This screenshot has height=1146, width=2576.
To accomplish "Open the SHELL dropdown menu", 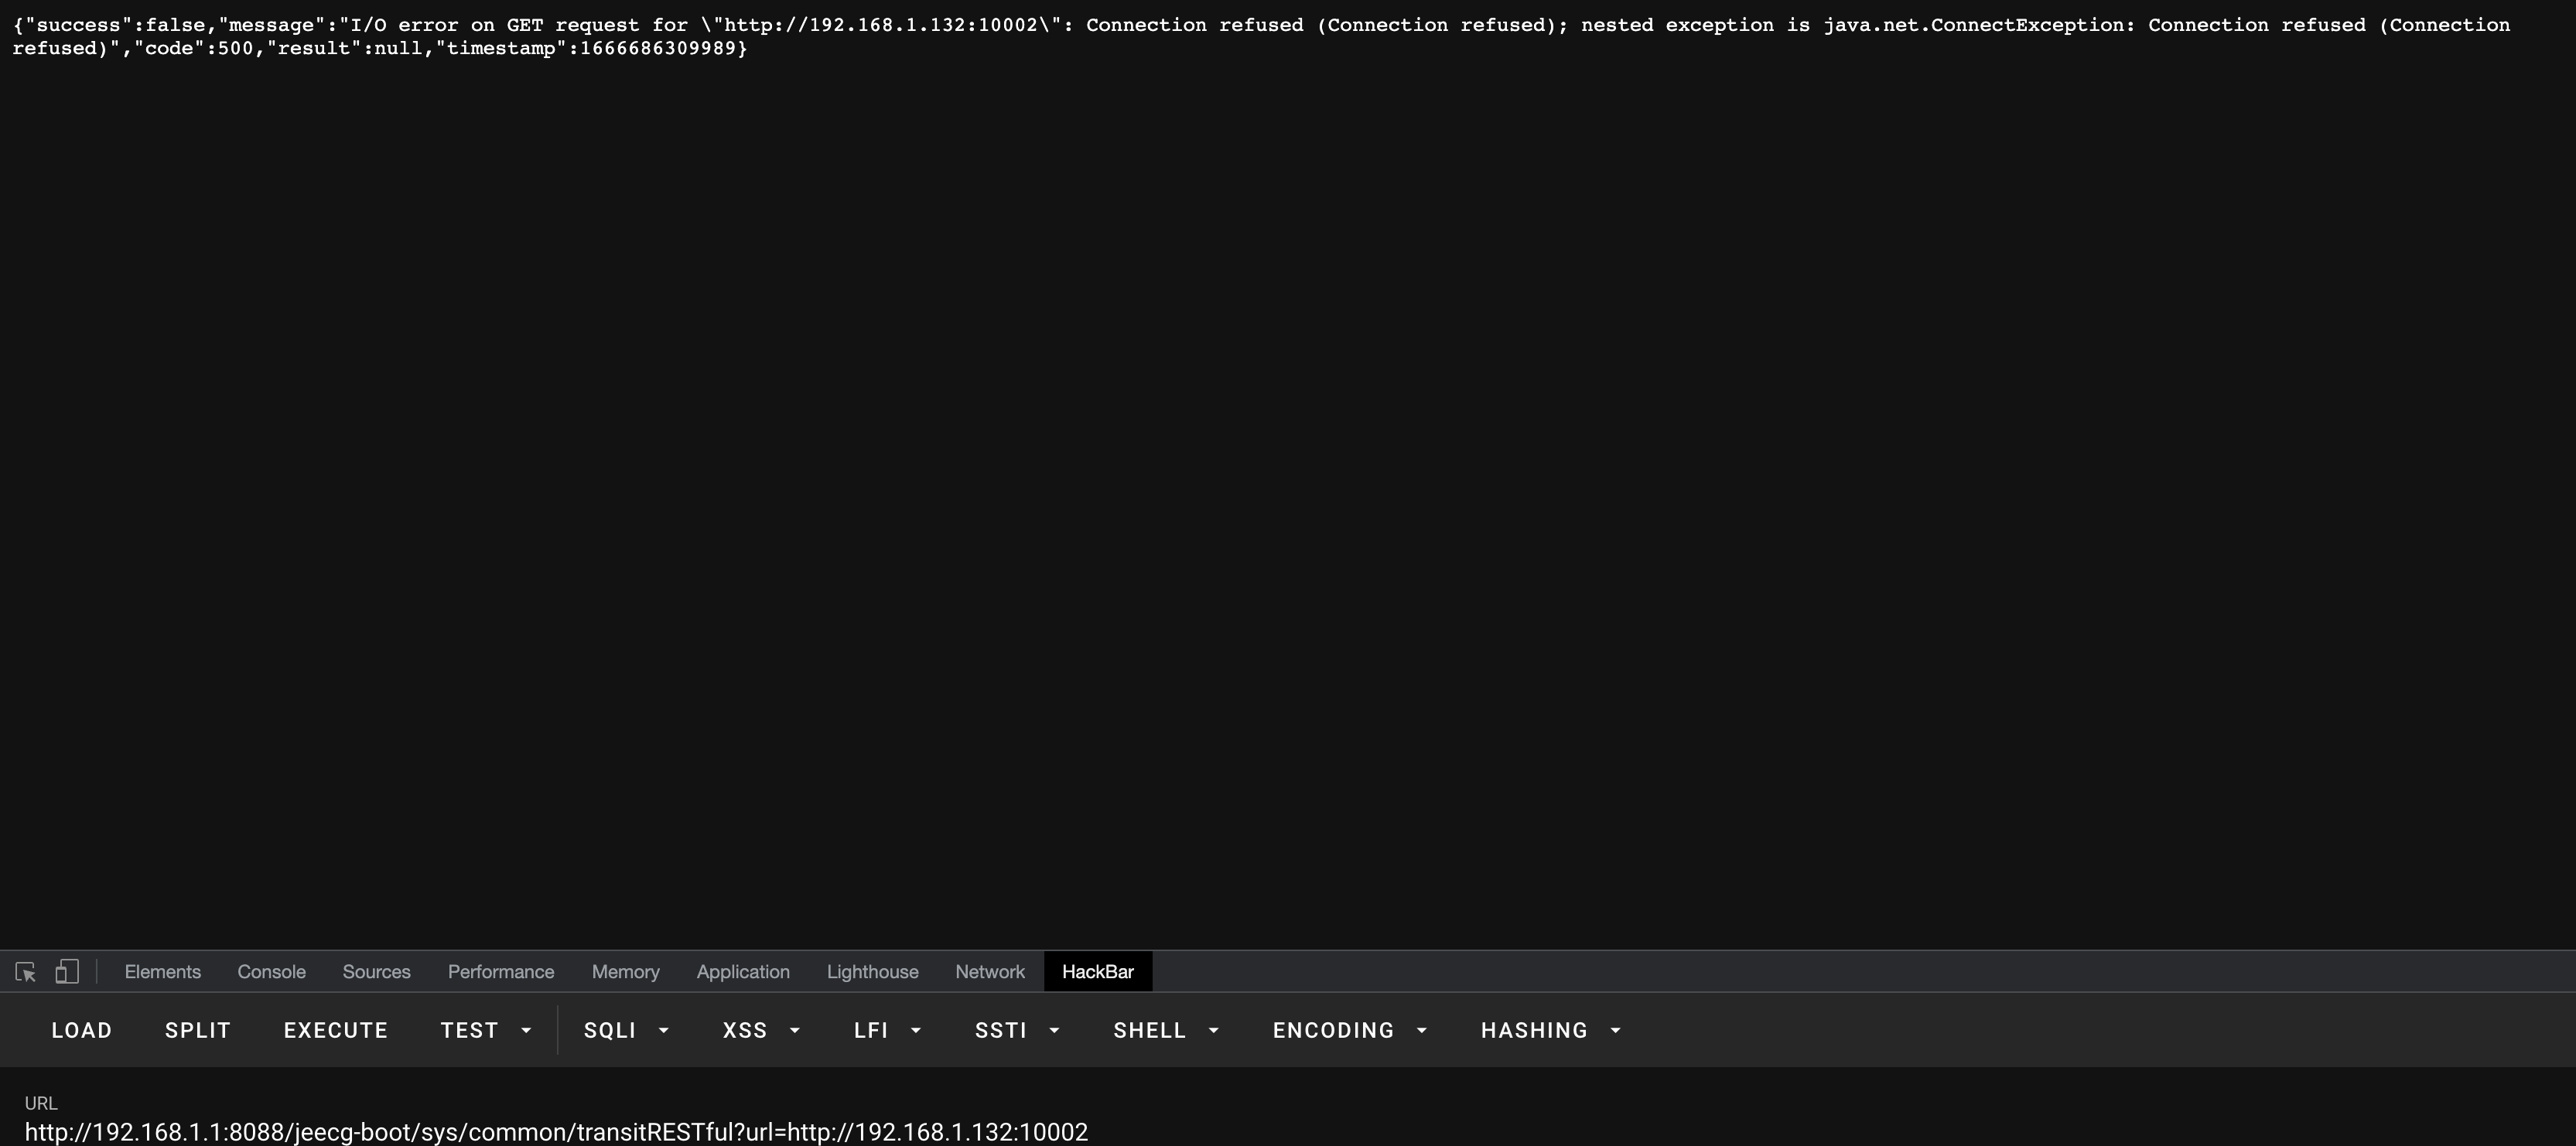I will click(1166, 1030).
